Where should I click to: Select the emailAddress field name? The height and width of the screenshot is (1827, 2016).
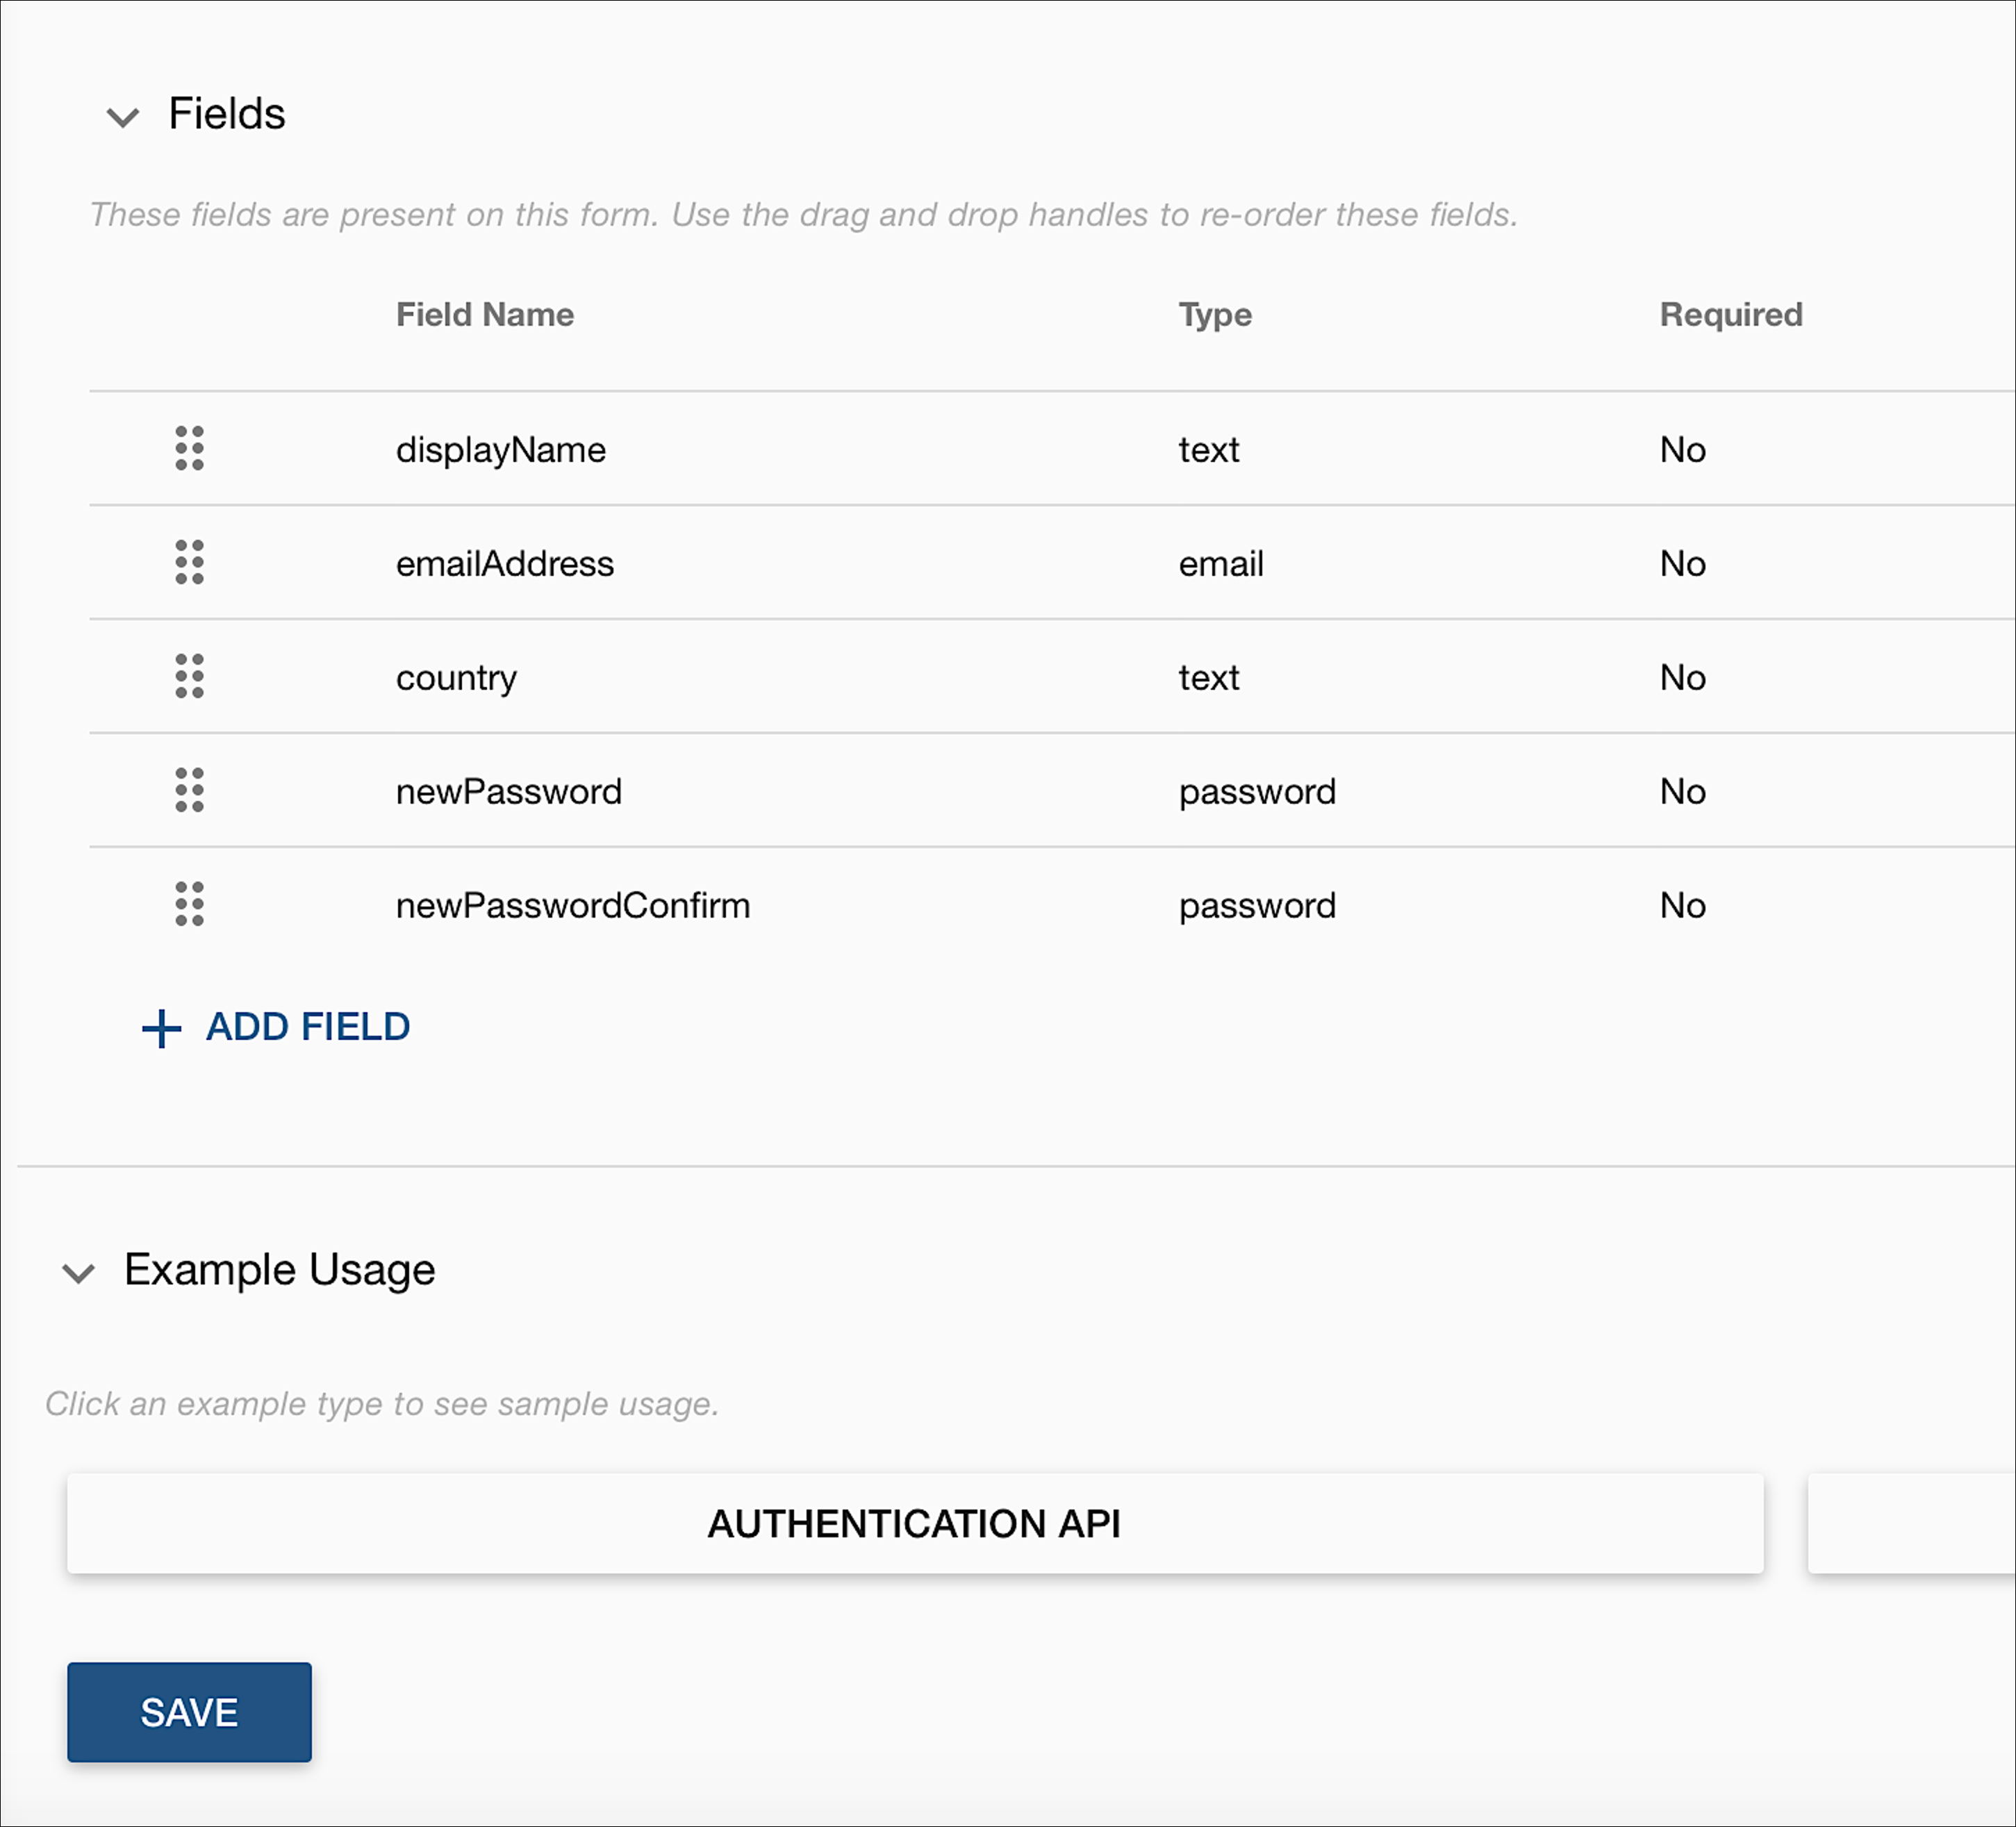pos(504,563)
